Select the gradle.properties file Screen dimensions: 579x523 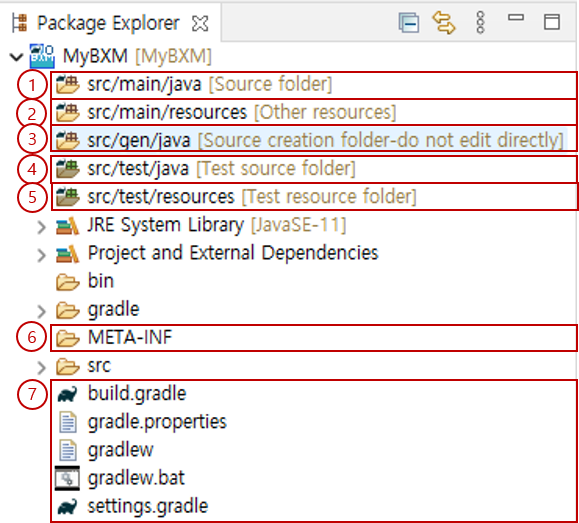pos(157,422)
